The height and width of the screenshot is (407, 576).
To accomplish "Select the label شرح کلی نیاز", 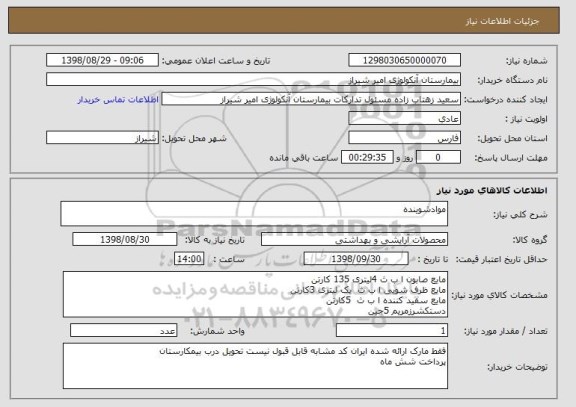I will pos(520,215).
